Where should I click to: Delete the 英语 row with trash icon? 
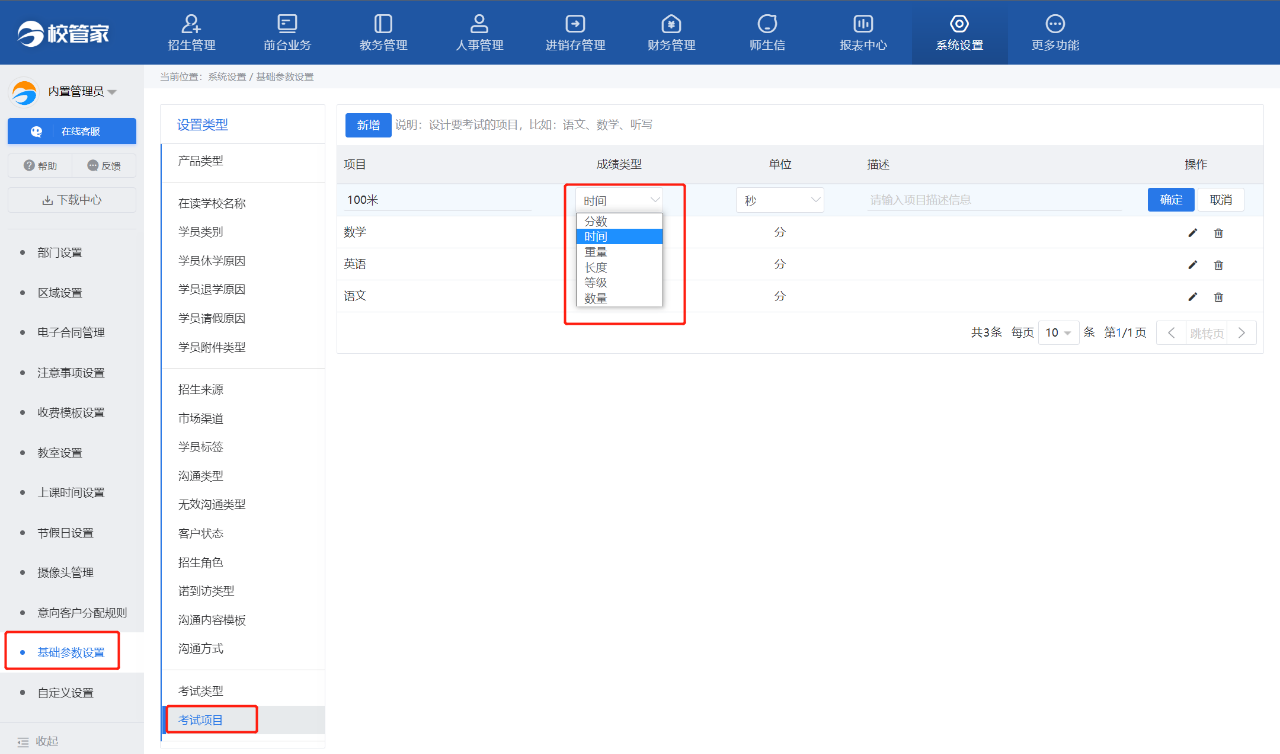1218,265
